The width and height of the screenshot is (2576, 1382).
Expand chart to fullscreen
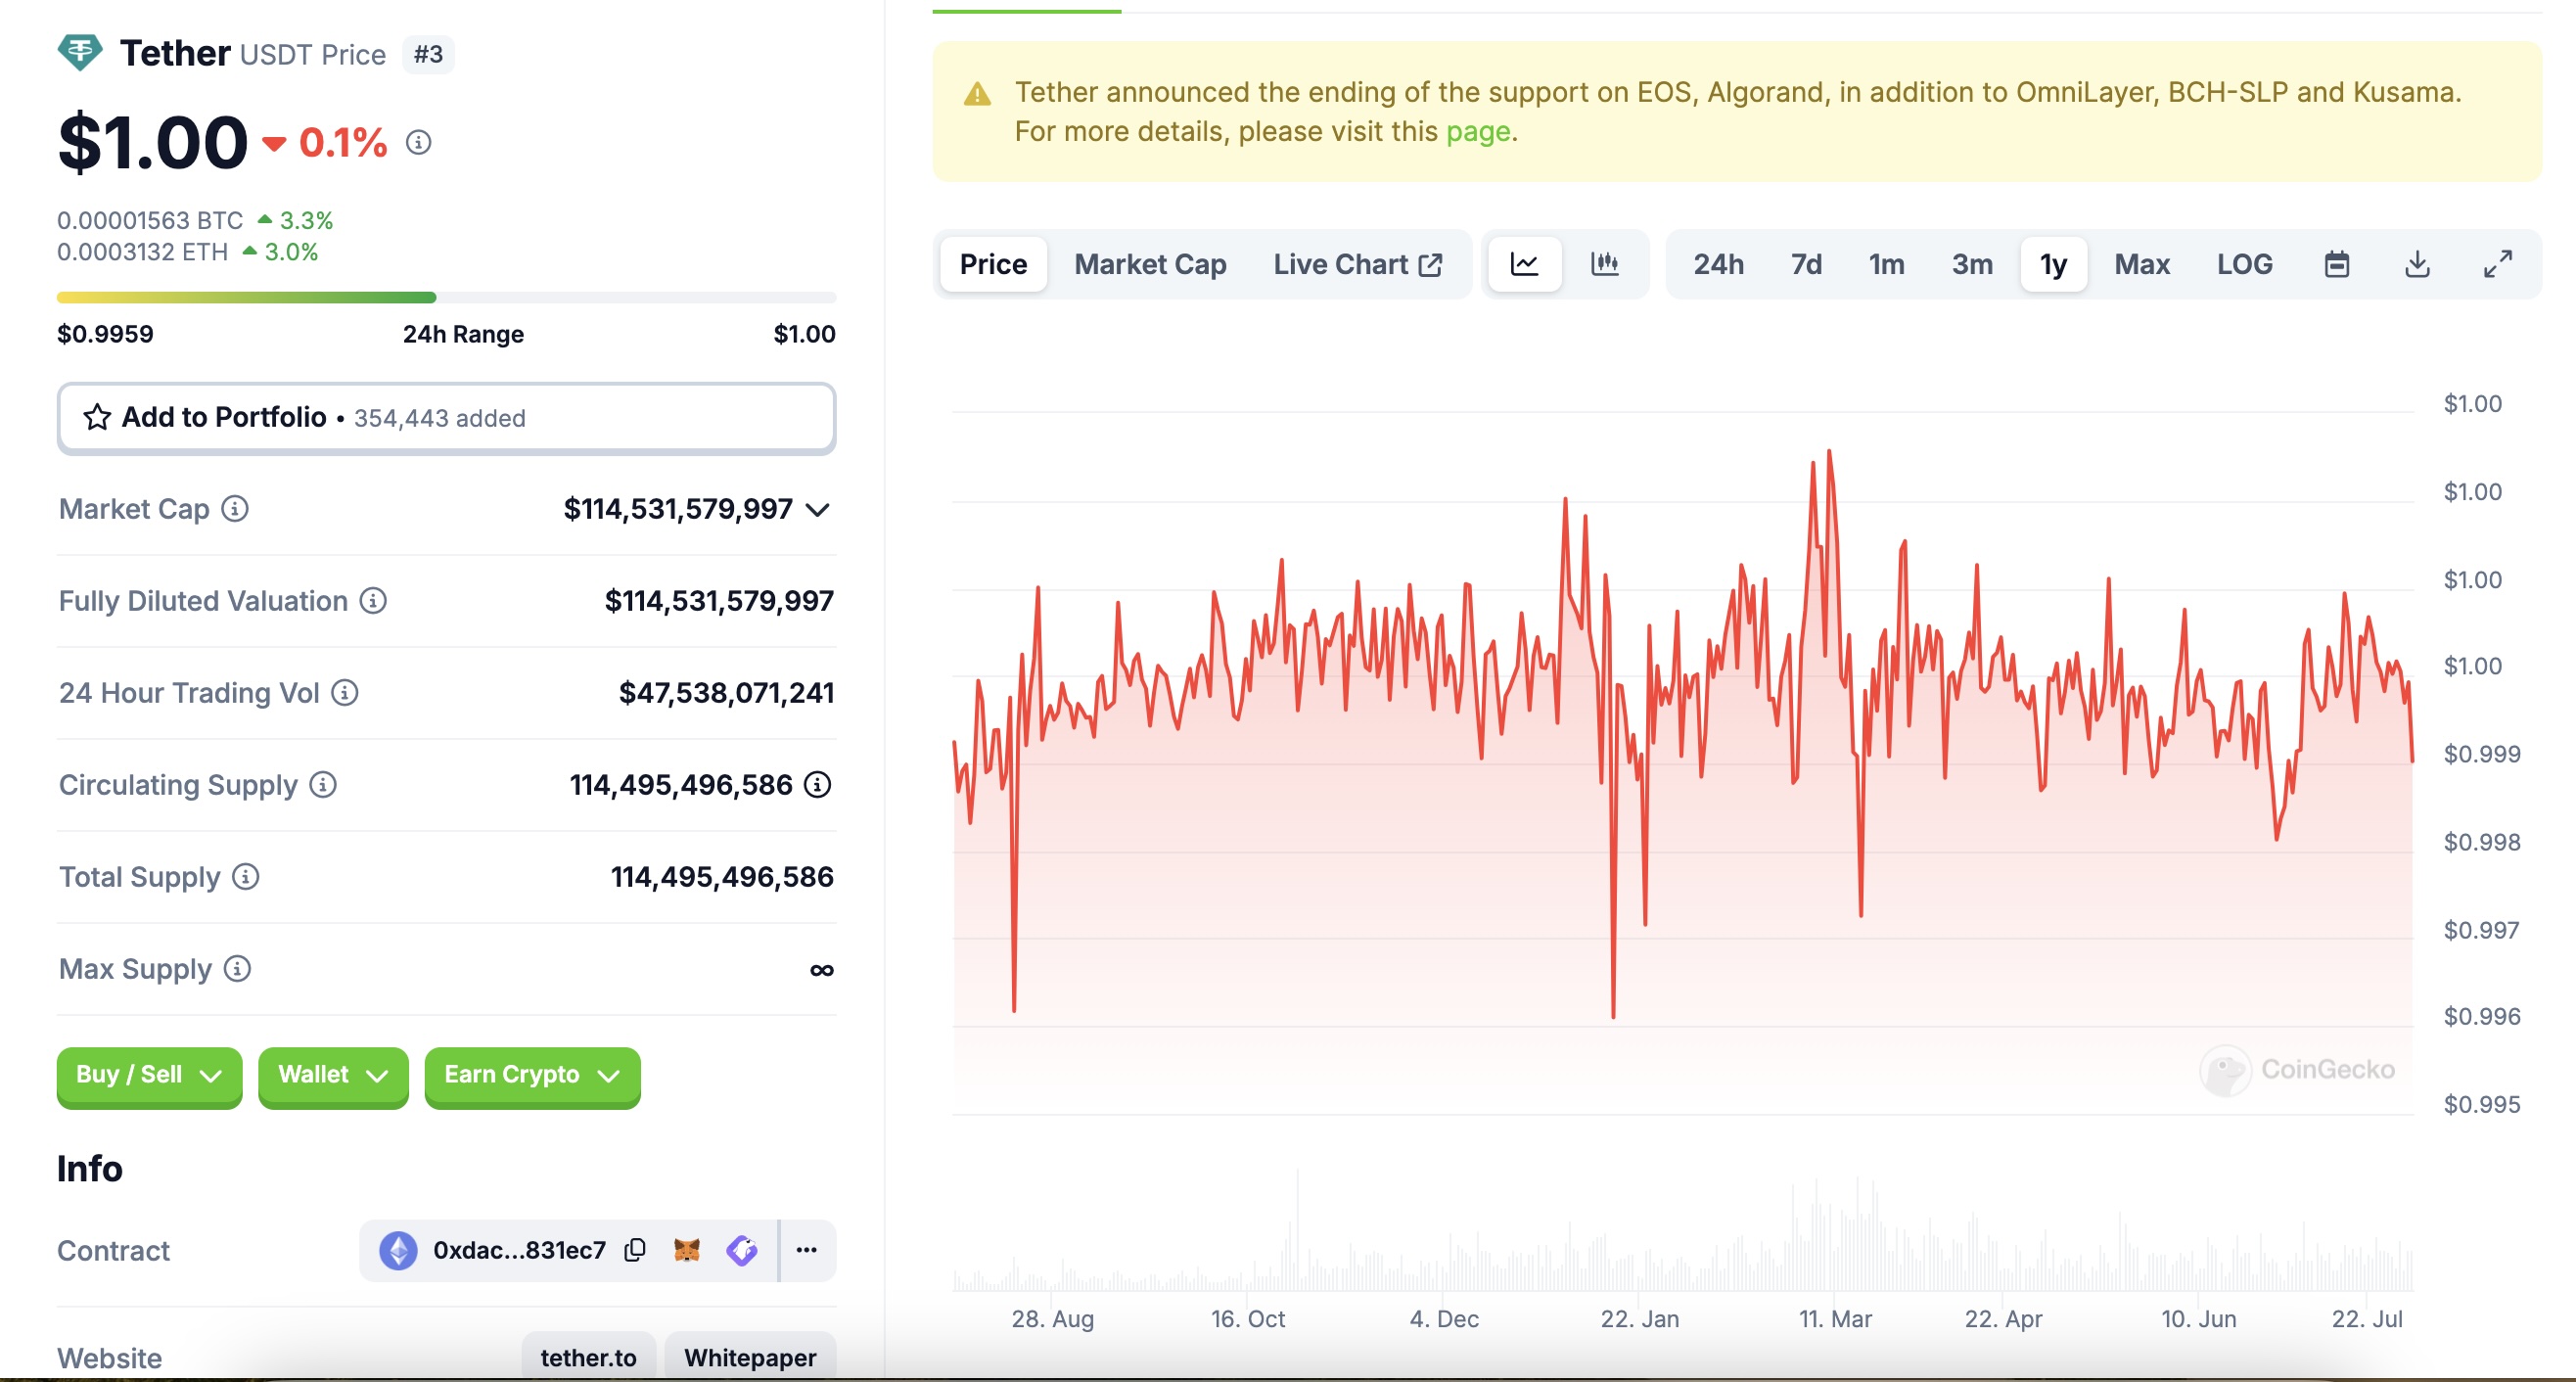pos(2497,264)
